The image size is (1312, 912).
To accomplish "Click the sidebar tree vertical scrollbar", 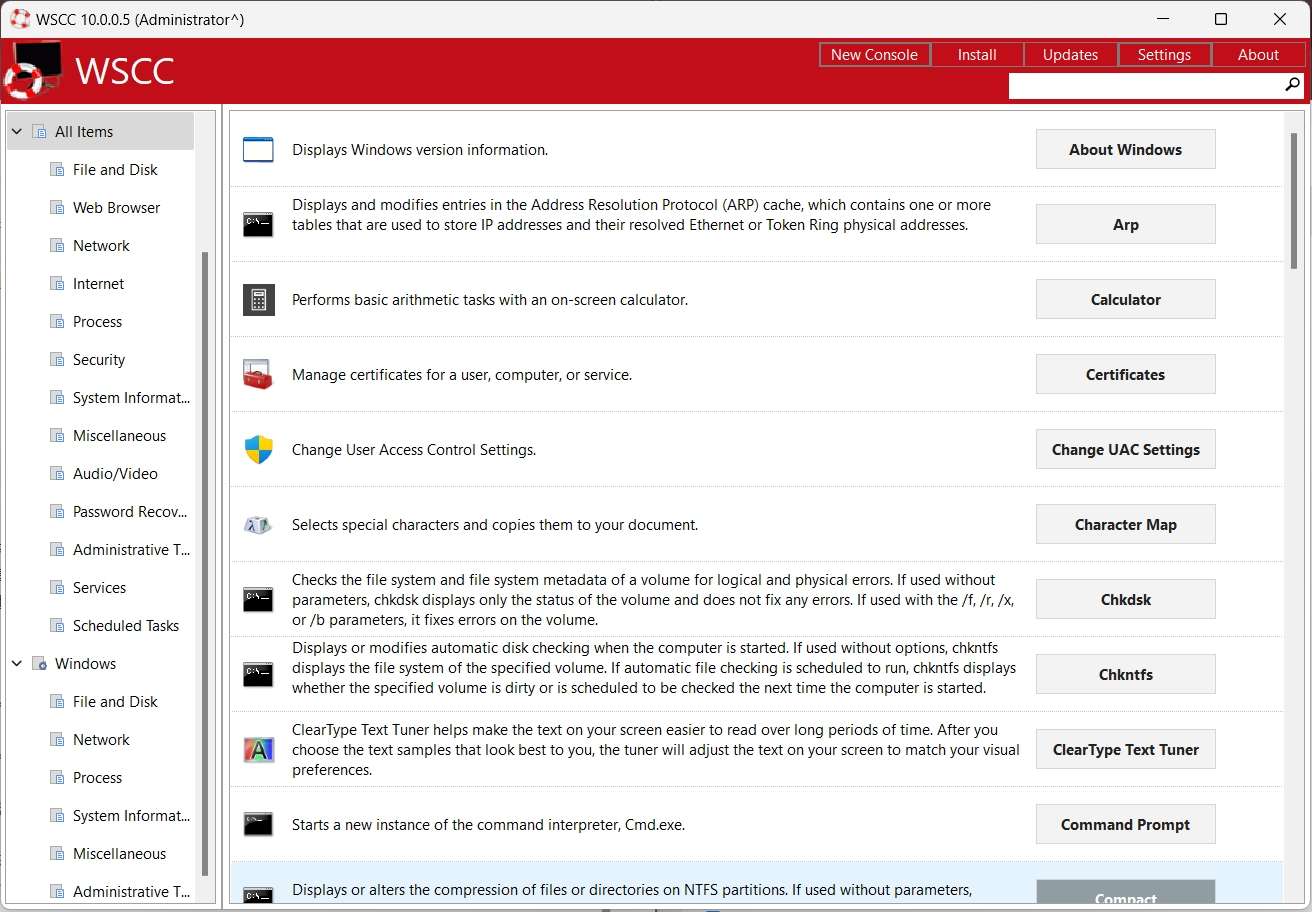I will [205, 562].
